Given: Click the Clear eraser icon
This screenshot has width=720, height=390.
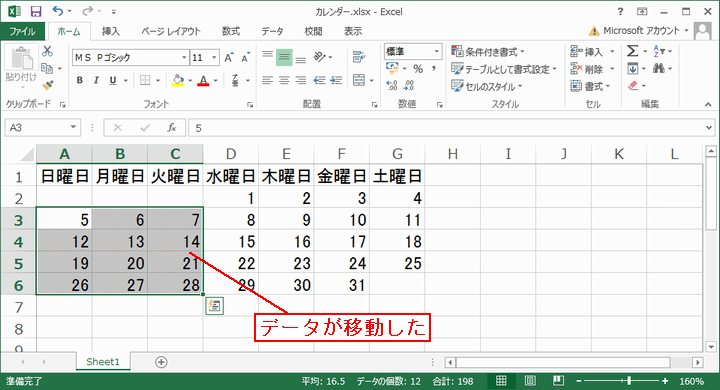Looking at the screenshot, I should (633, 85).
